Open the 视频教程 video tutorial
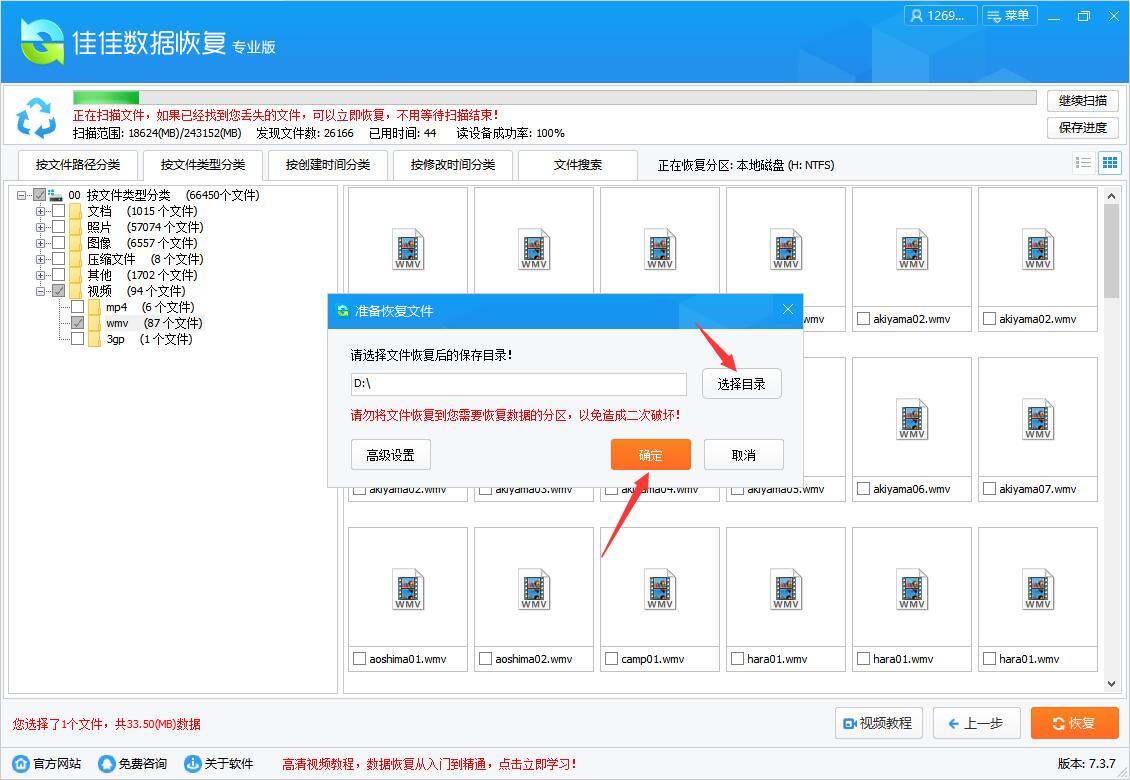 tap(878, 723)
